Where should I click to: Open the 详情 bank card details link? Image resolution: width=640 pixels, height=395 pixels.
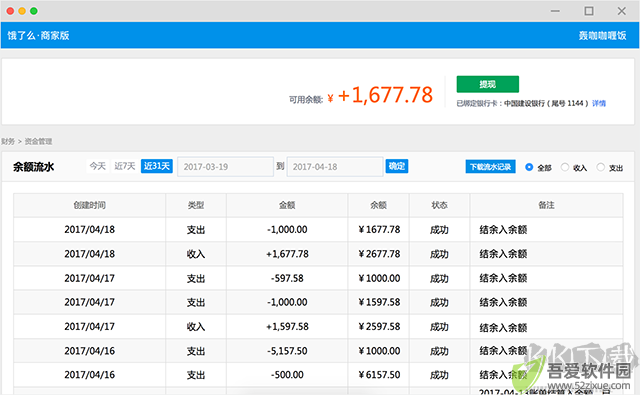tap(599, 104)
